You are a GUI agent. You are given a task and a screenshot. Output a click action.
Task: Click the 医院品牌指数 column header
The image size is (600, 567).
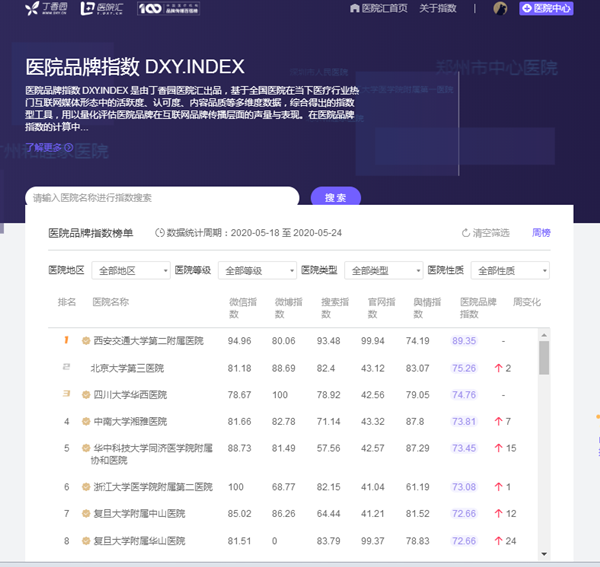coord(478,308)
